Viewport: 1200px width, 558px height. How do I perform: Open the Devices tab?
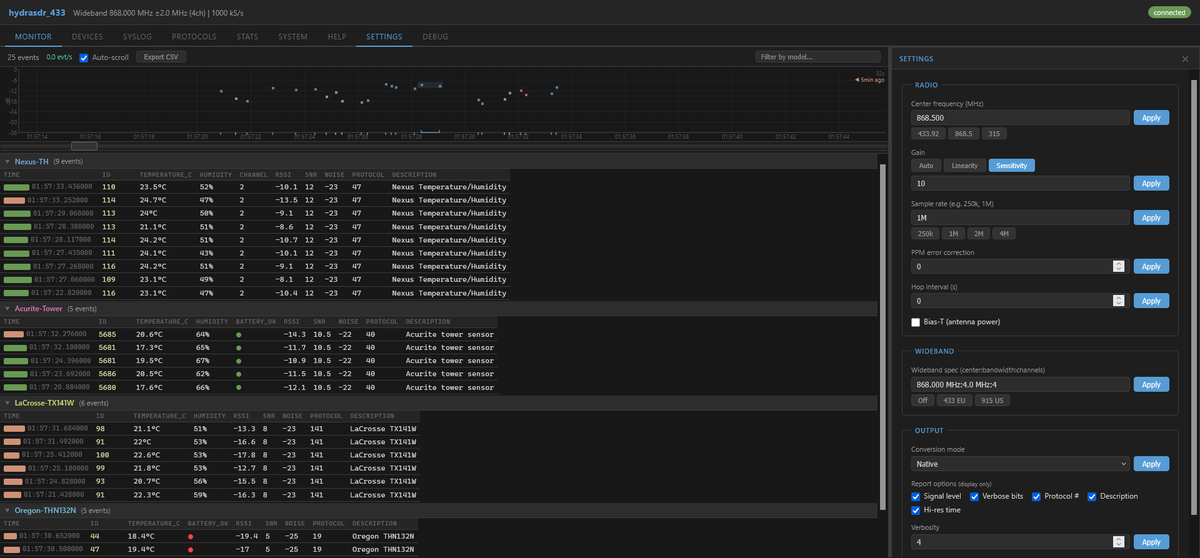tap(87, 37)
